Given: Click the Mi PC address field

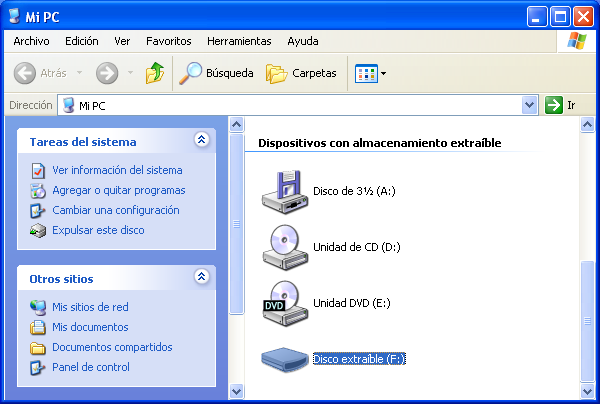Looking at the screenshot, I should point(290,105).
